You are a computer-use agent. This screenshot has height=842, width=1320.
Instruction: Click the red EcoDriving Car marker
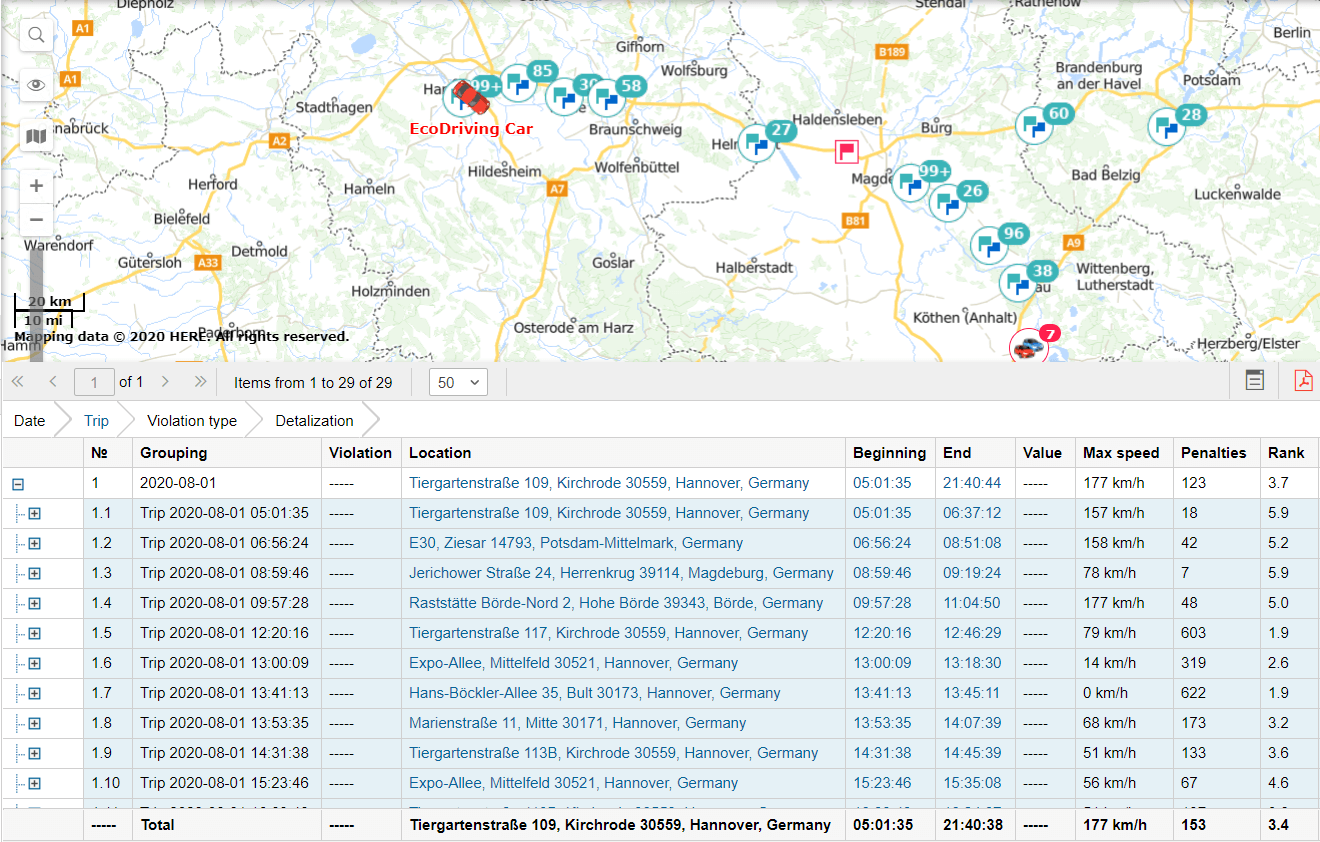point(468,98)
